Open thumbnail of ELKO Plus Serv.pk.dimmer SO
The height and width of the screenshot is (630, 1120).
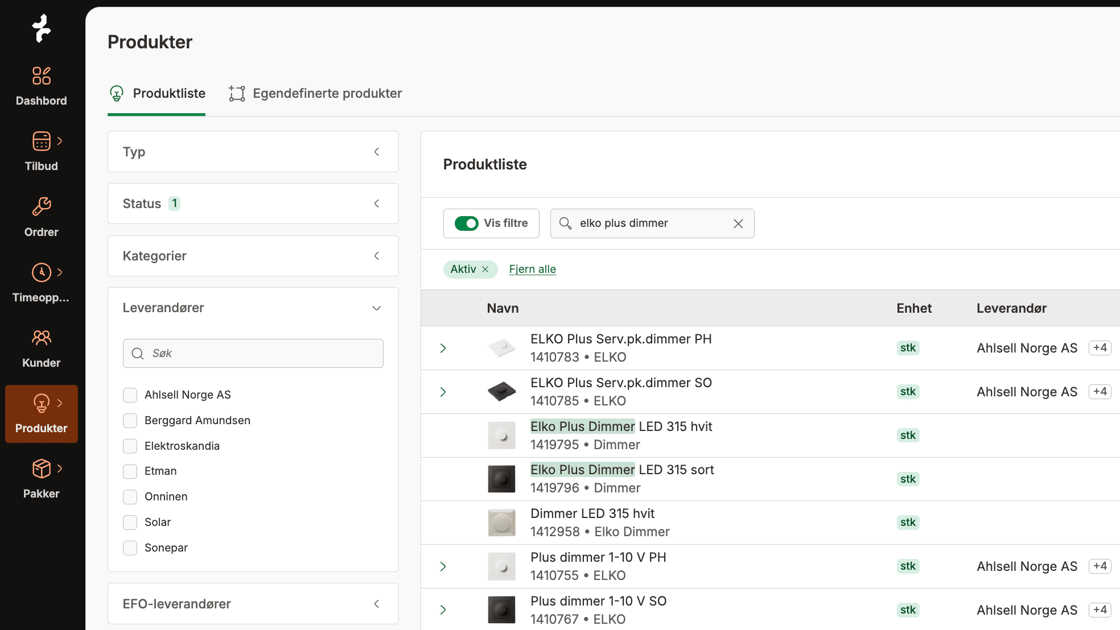(501, 392)
